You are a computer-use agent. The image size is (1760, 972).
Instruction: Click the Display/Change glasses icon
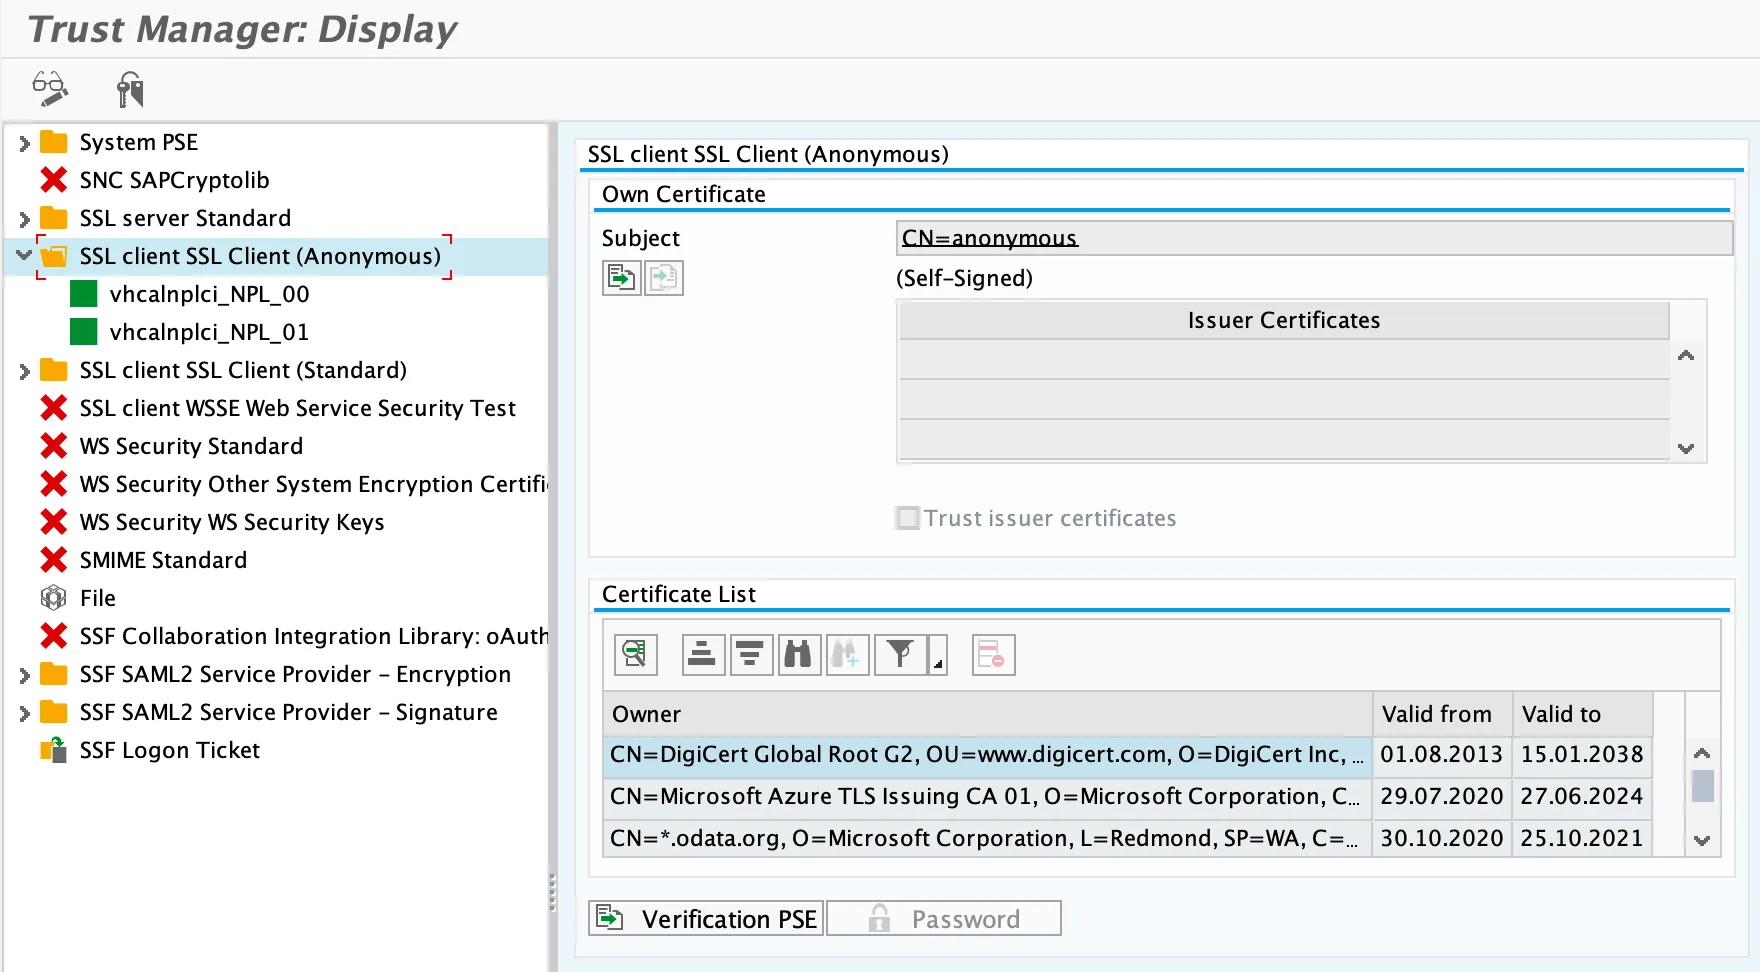click(x=49, y=88)
